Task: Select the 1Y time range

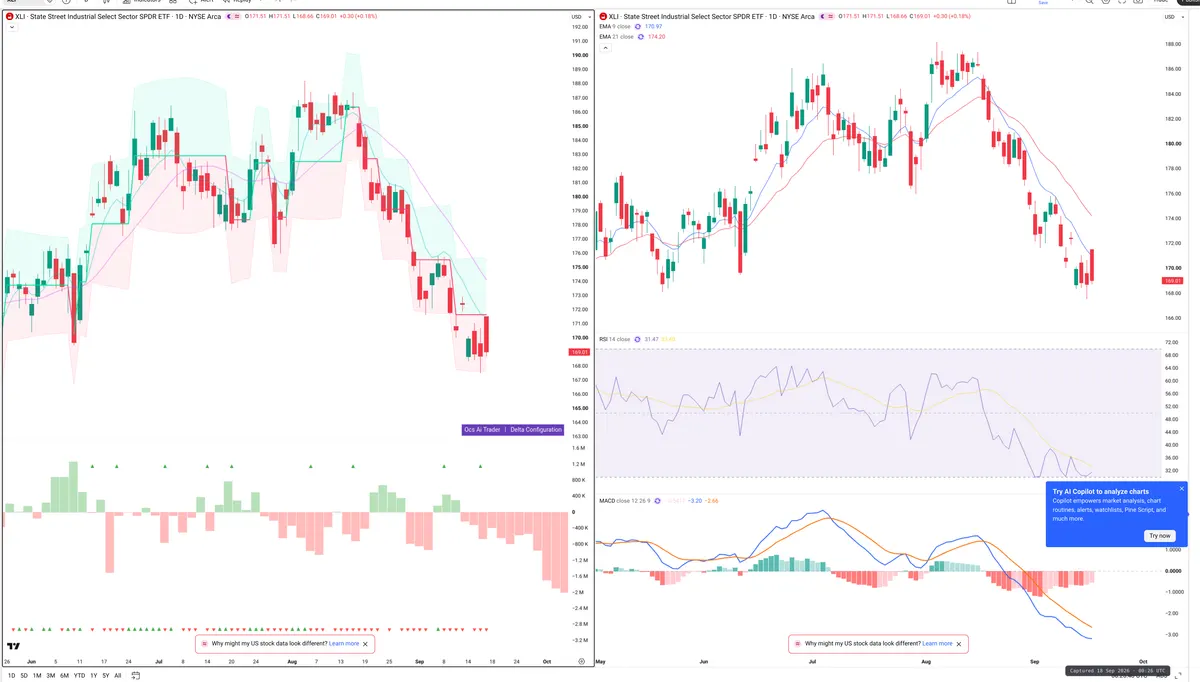Action: (94, 676)
